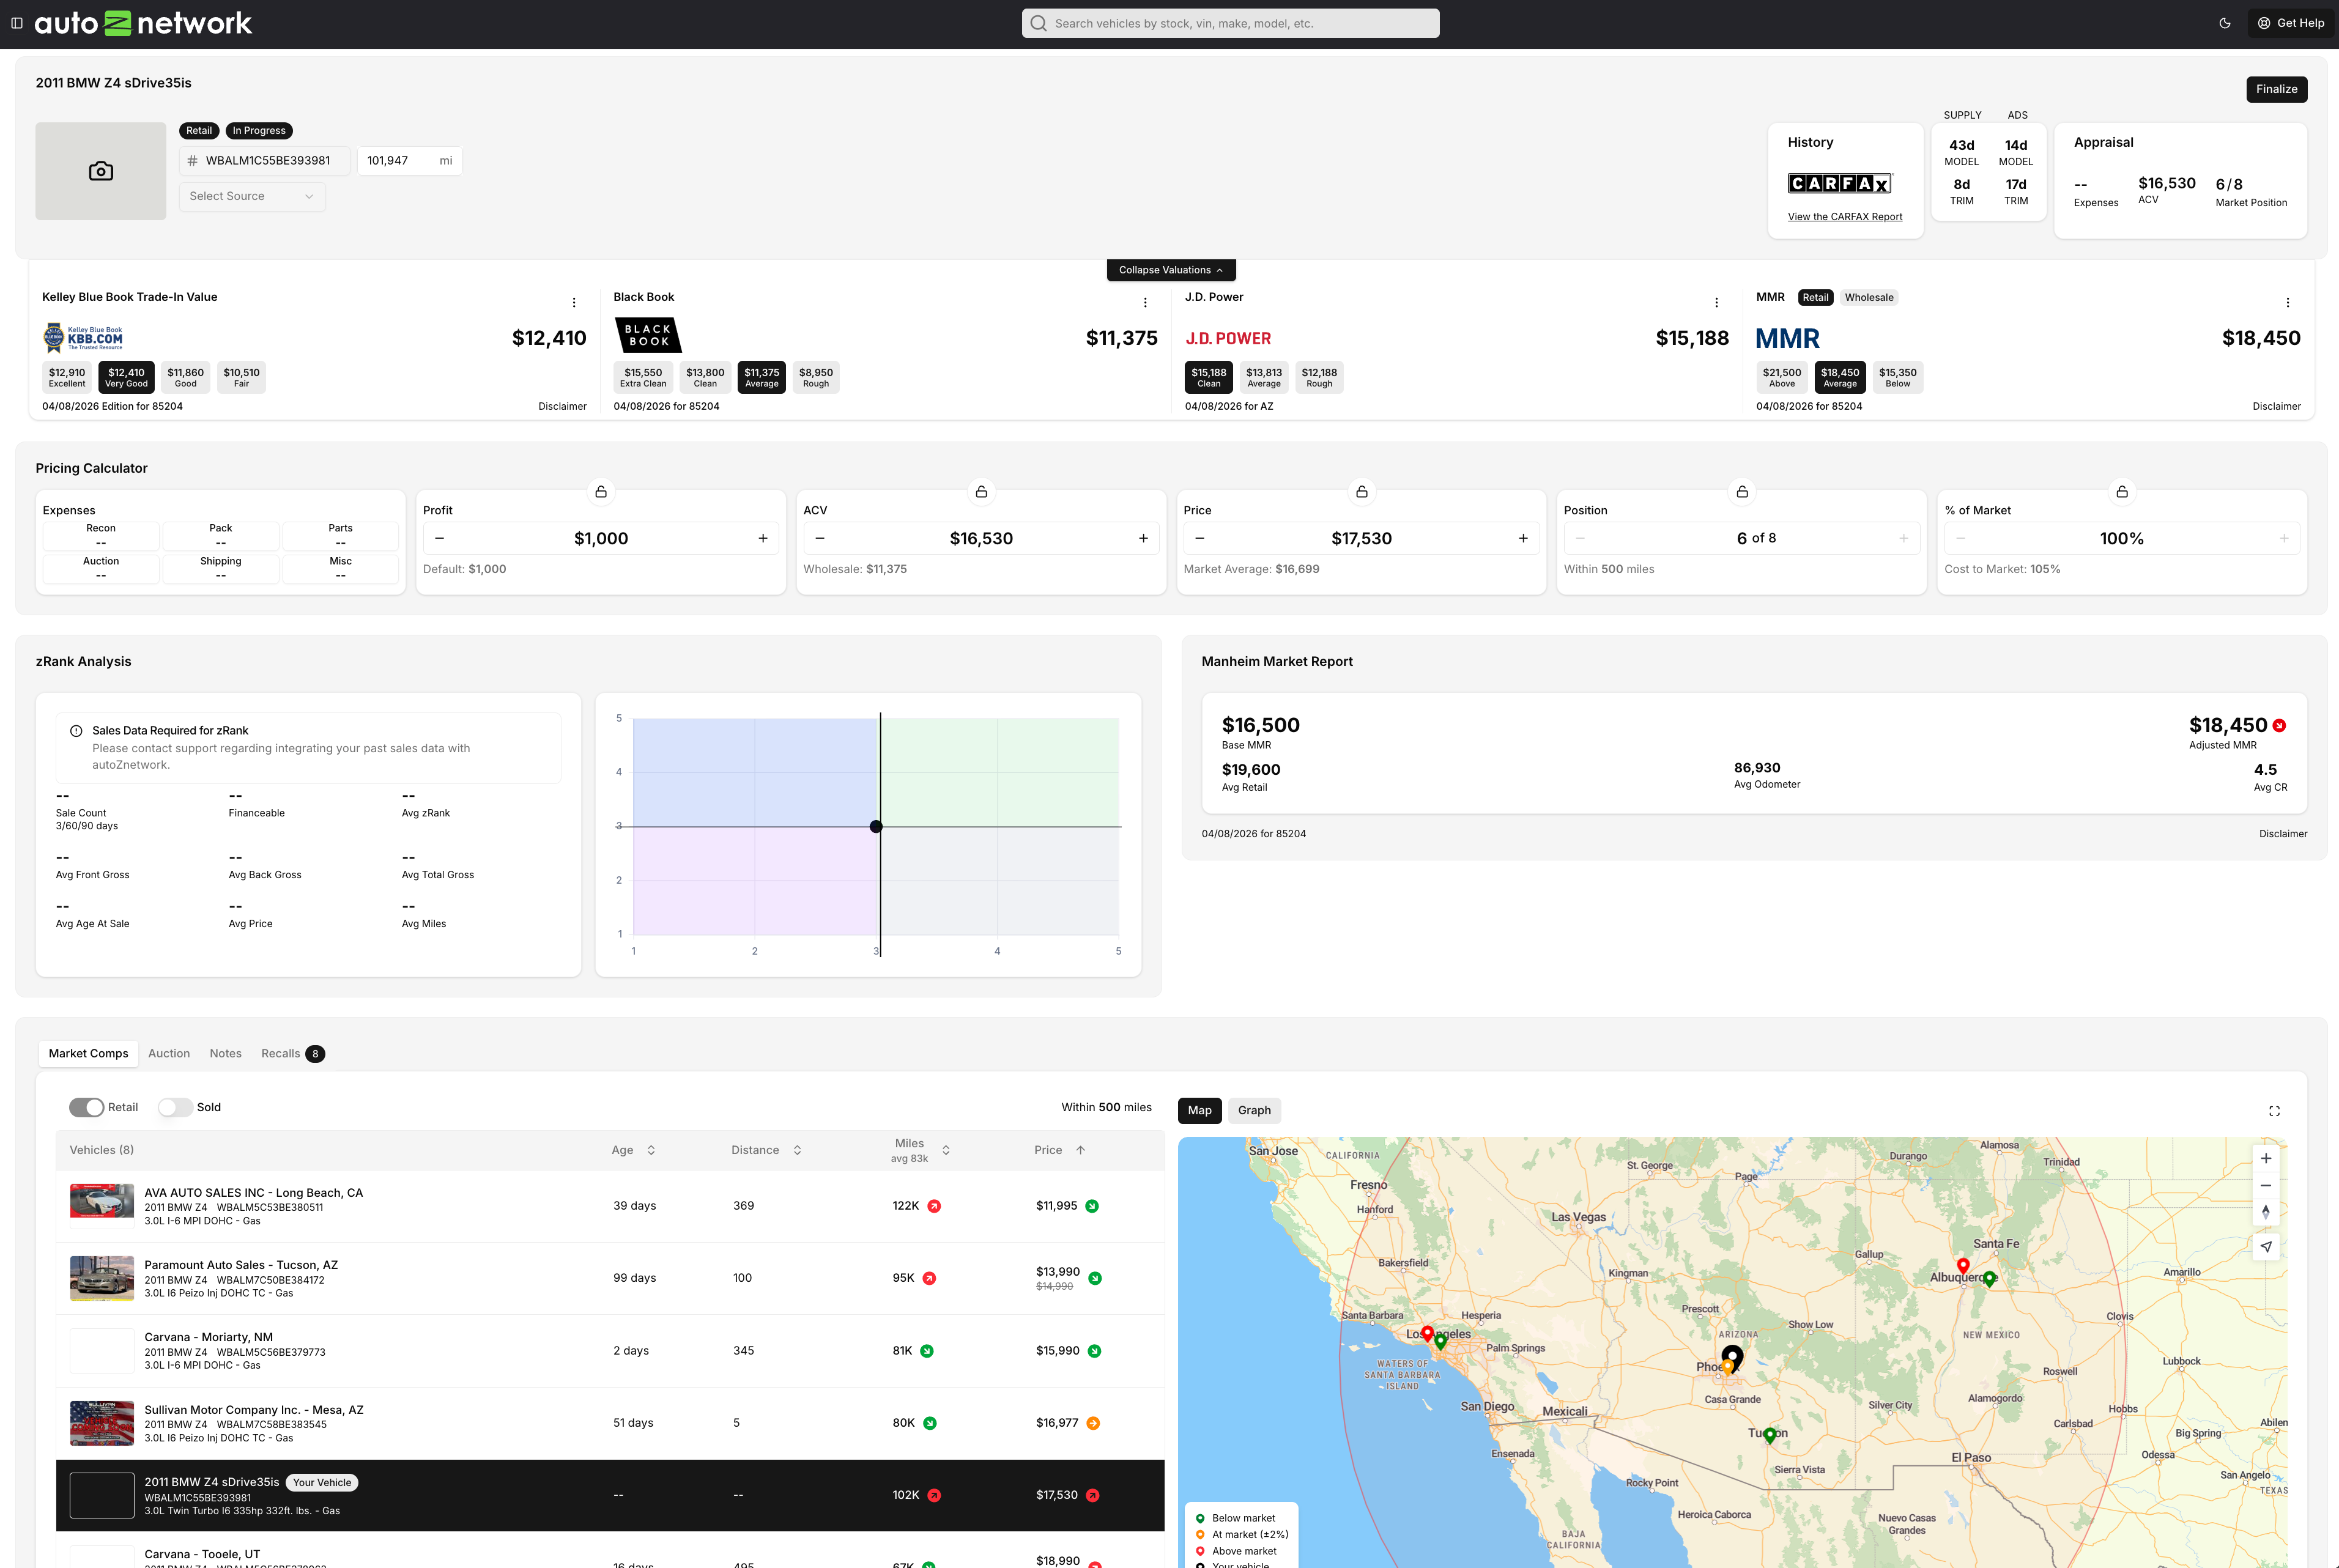2339x1568 pixels.
Task: Switch to dark mode moon icon
Action: point(2225,23)
